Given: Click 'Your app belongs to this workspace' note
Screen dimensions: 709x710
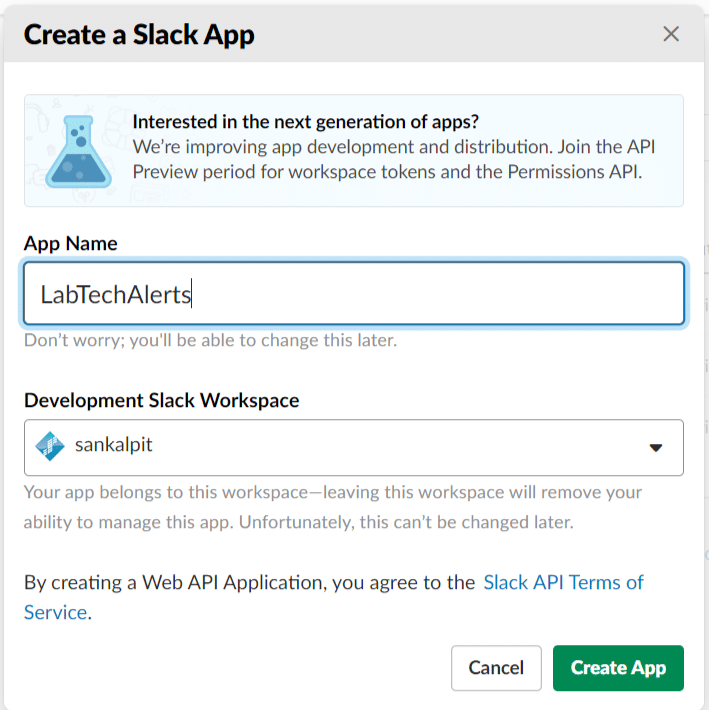Looking at the screenshot, I should pos(333,507).
